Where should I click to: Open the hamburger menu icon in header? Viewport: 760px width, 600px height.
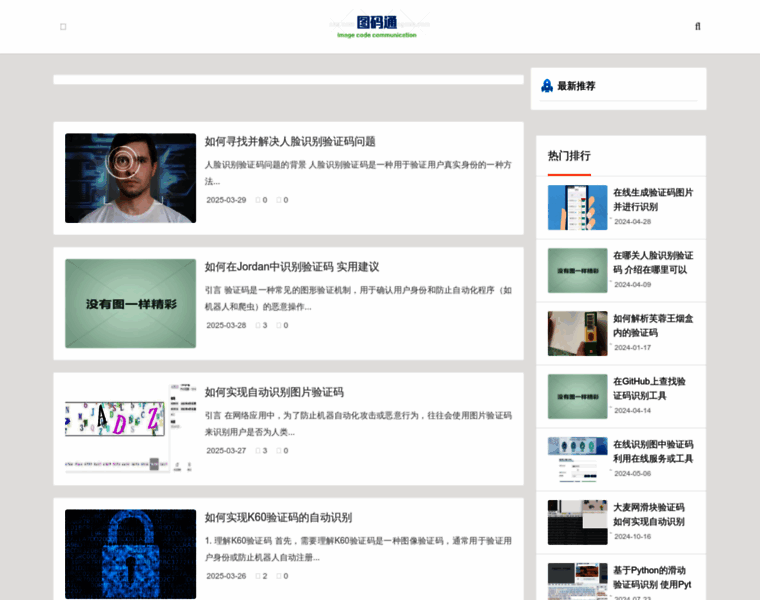[63, 27]
